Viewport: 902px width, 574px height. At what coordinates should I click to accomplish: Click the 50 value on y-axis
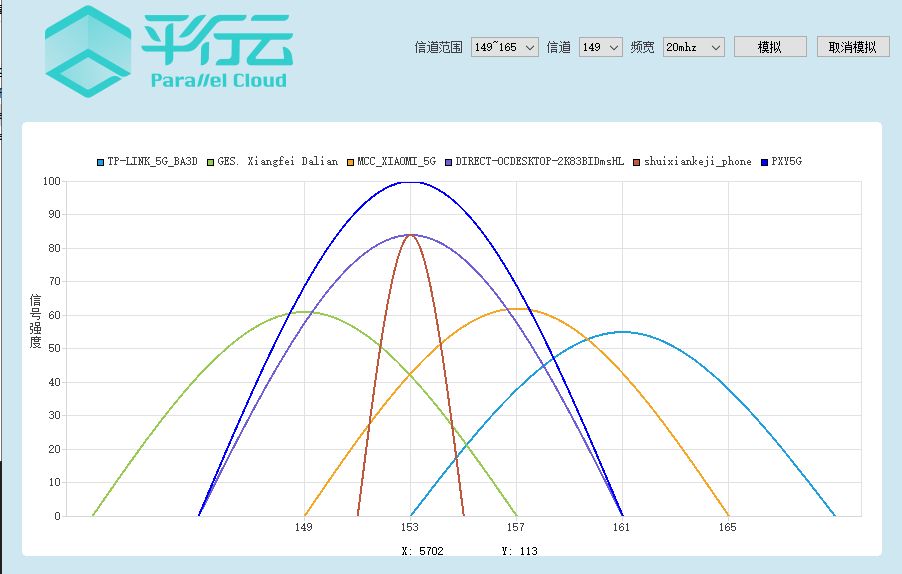tap(55, 349)
